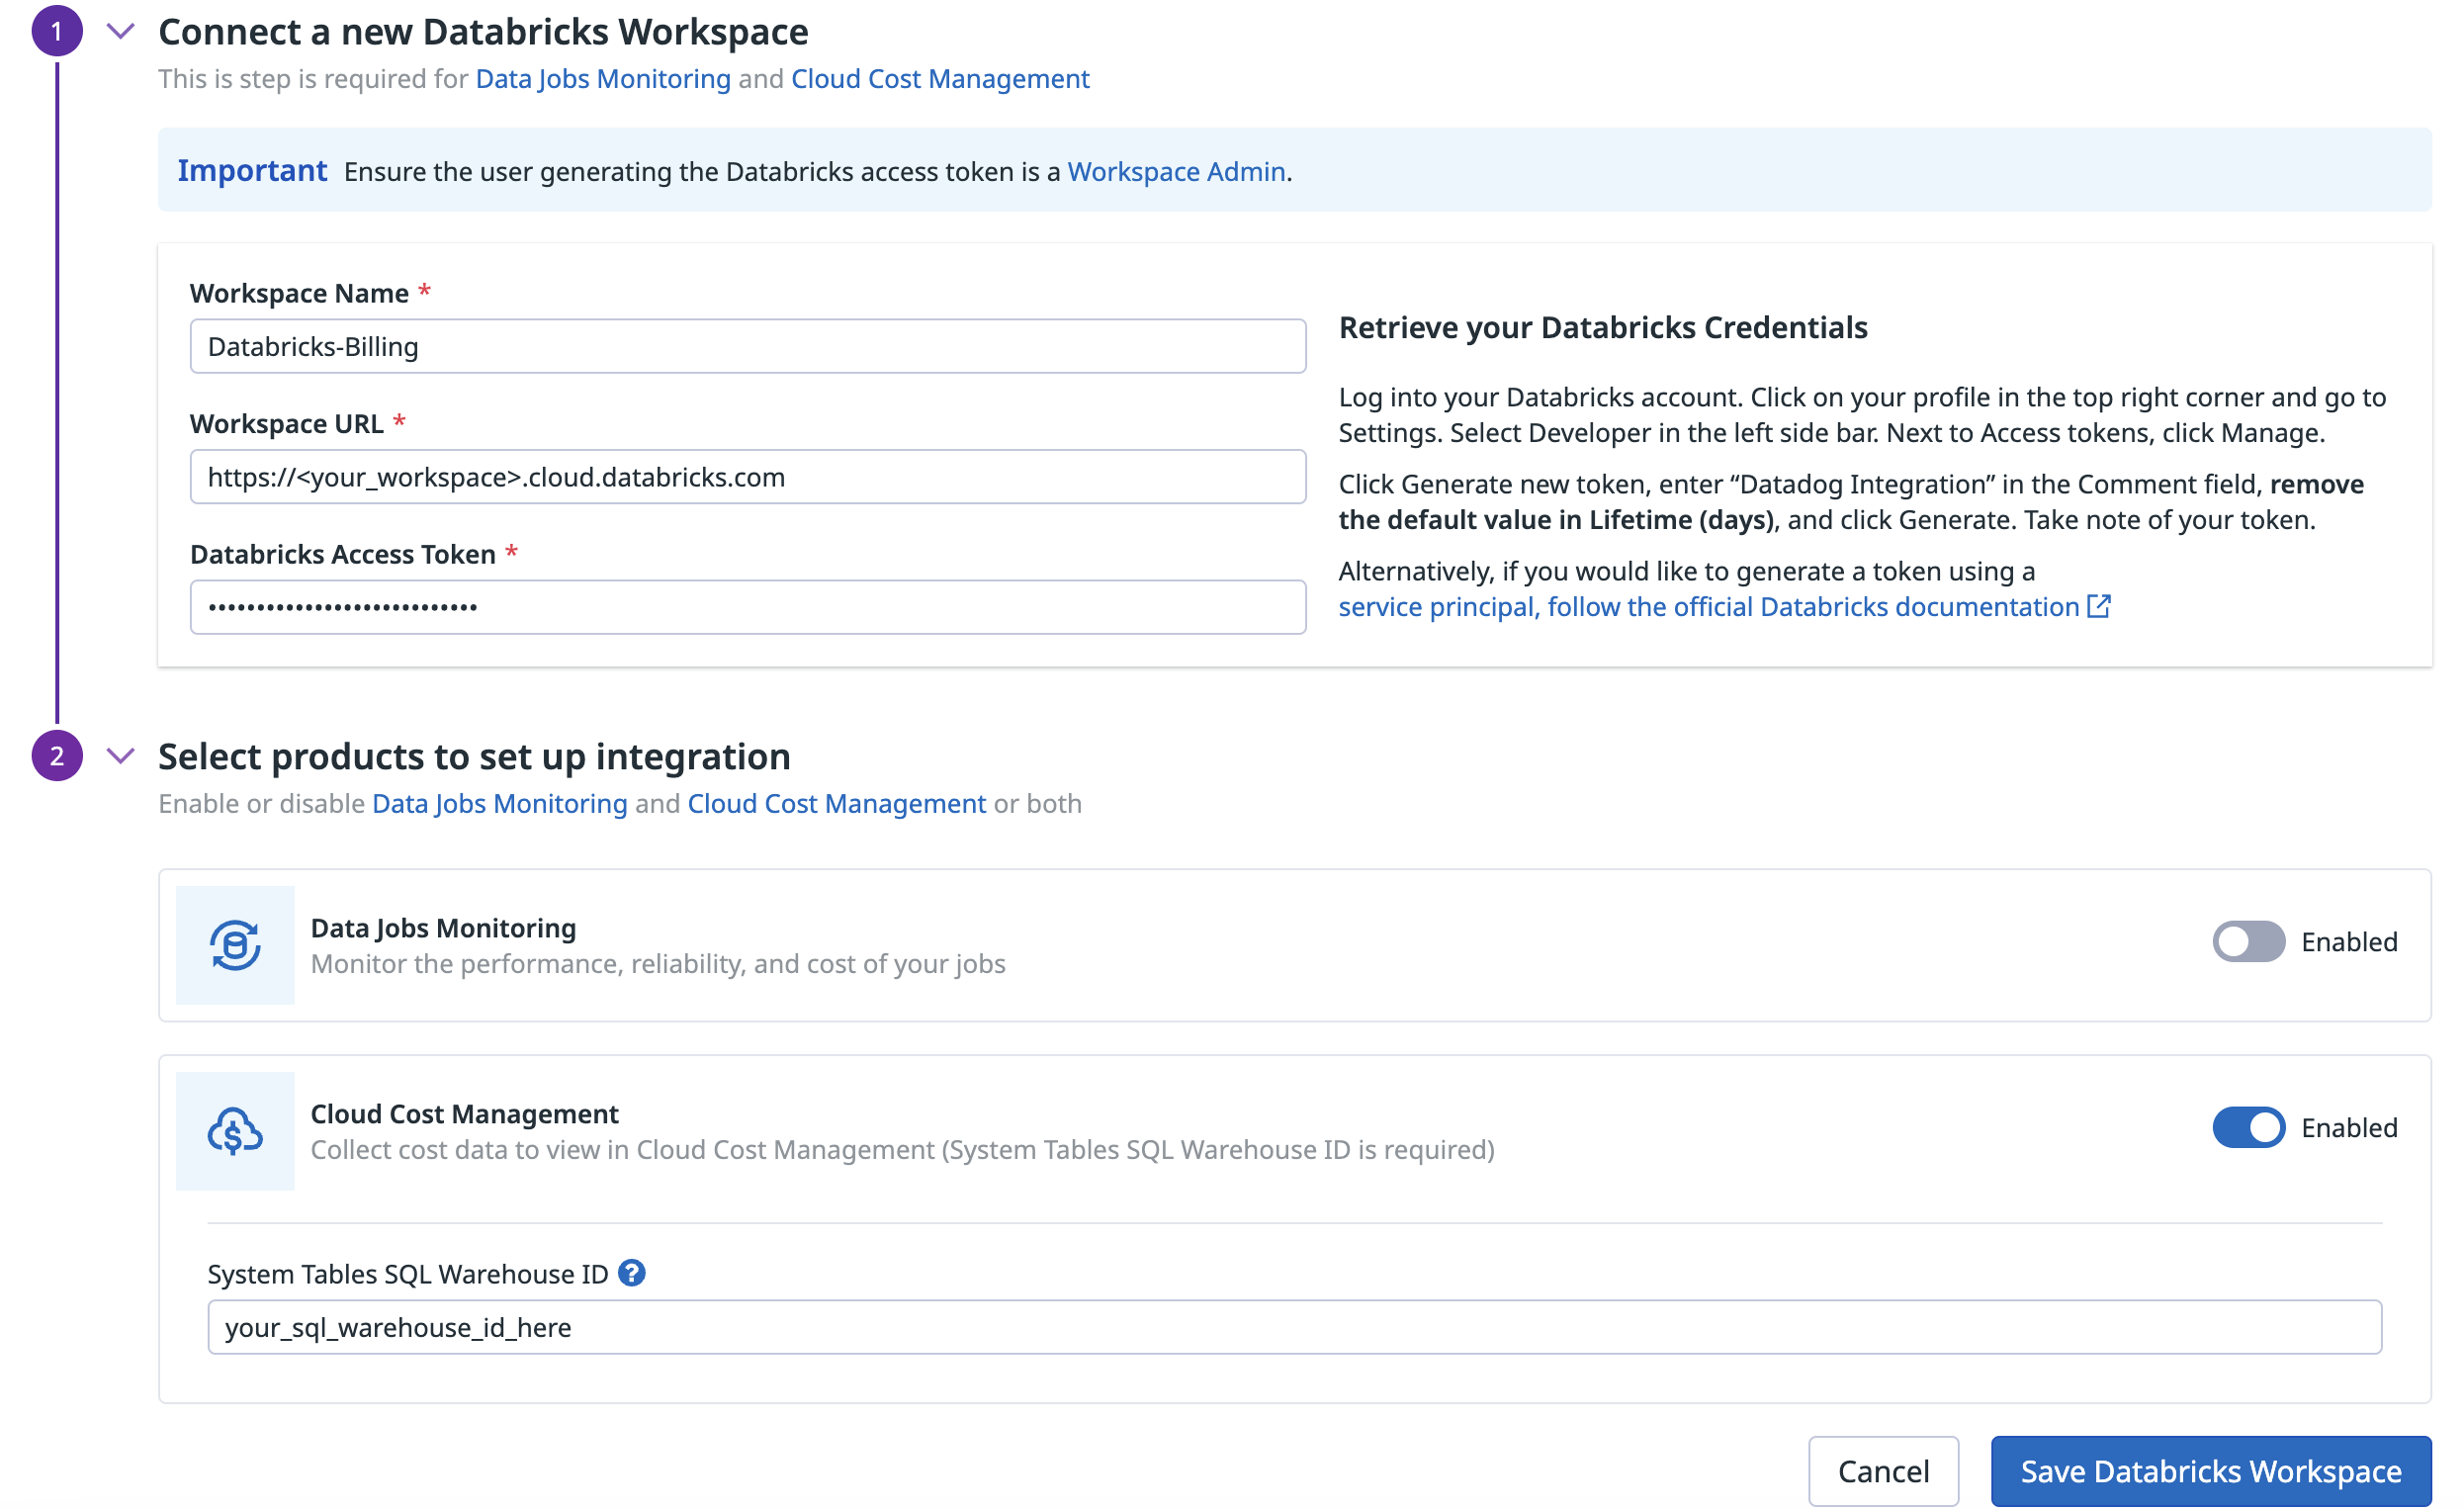Click the Databricks Access Token label

click(343, 553)
